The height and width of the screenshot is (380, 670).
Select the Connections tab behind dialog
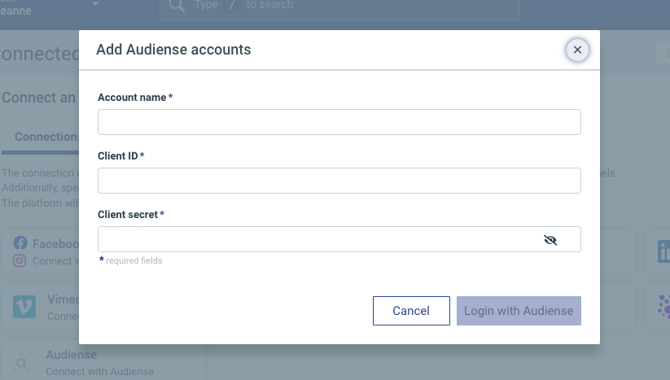pyautogui.click(x=47, y=137)
